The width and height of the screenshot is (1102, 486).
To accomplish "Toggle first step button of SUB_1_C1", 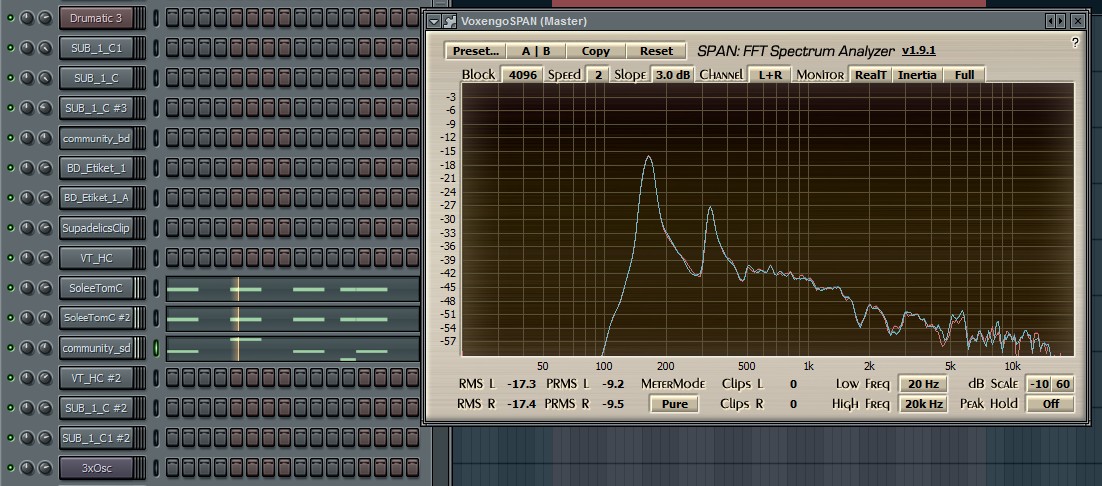I will tap(172, 48).
